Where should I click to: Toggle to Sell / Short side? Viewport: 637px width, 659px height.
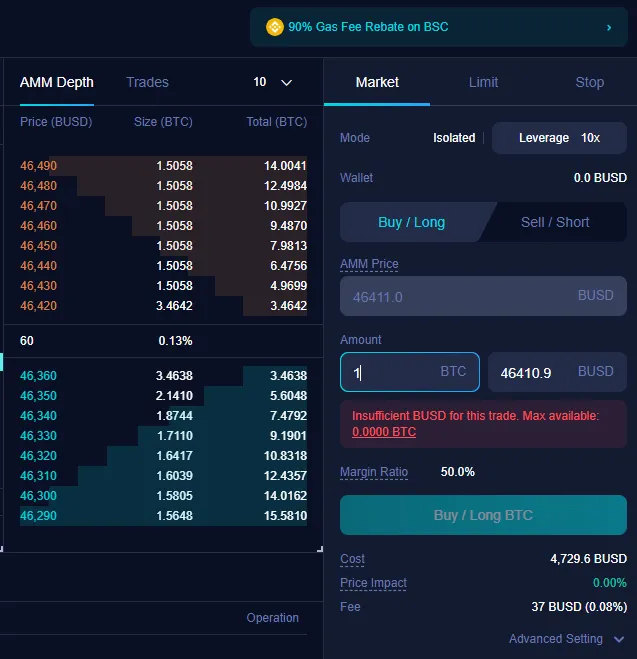coord(555,222)
